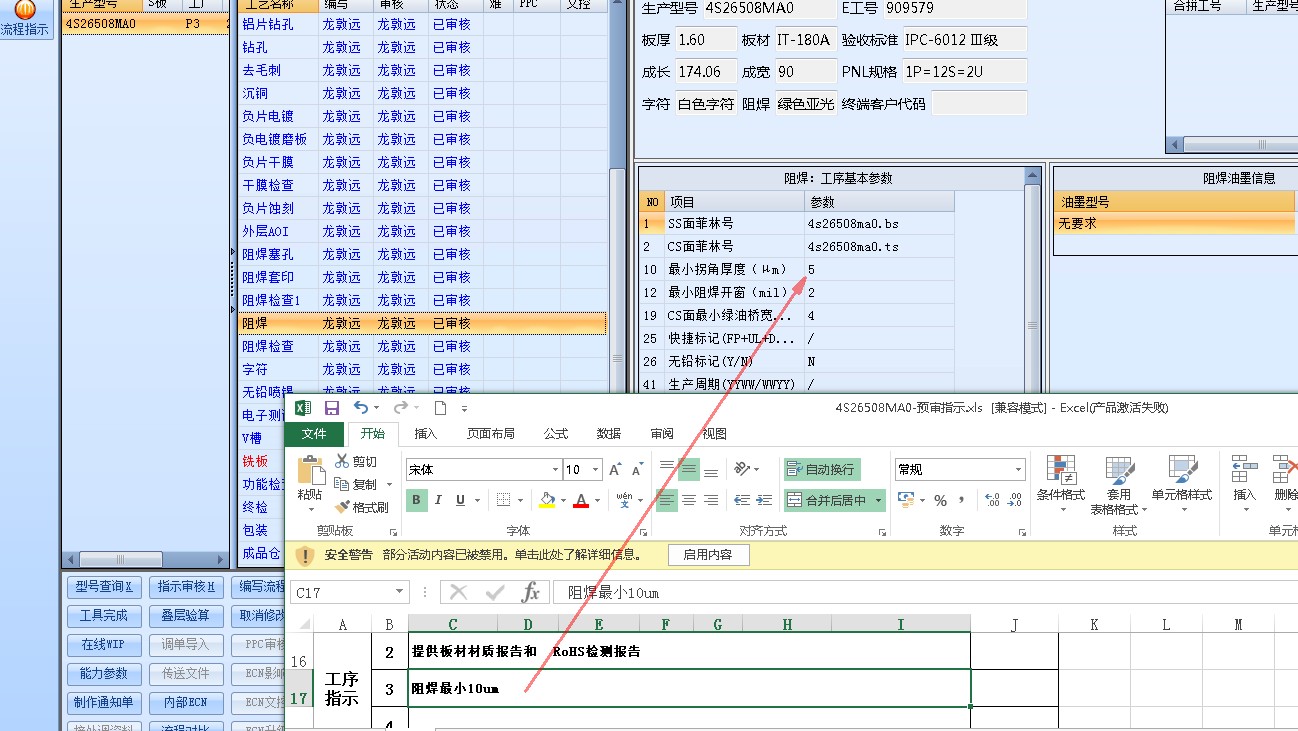Image resolution: width=1298 pixels, height=731 pixels.
Task: Toggle underline formatting
Action: coord(461,500)
